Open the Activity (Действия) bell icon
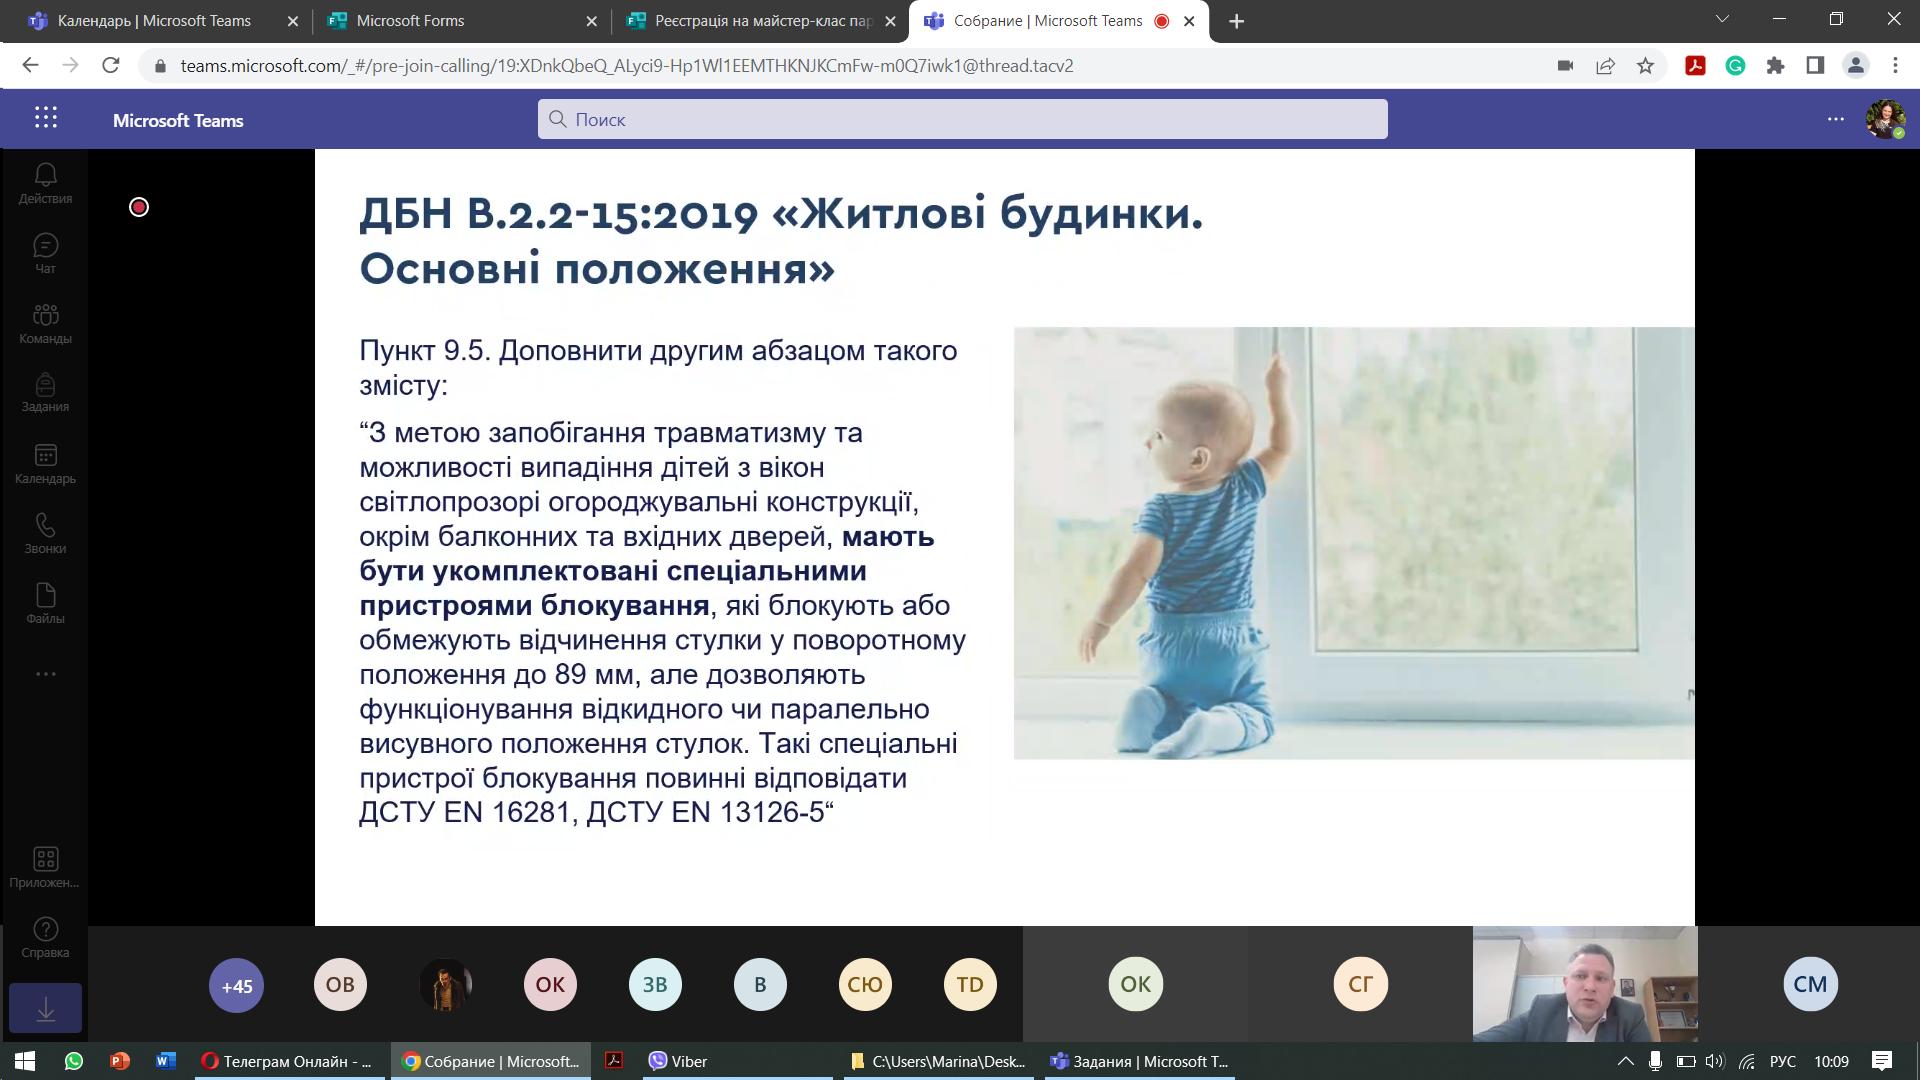This screenshot has height=1080, width=1920. 45,184
